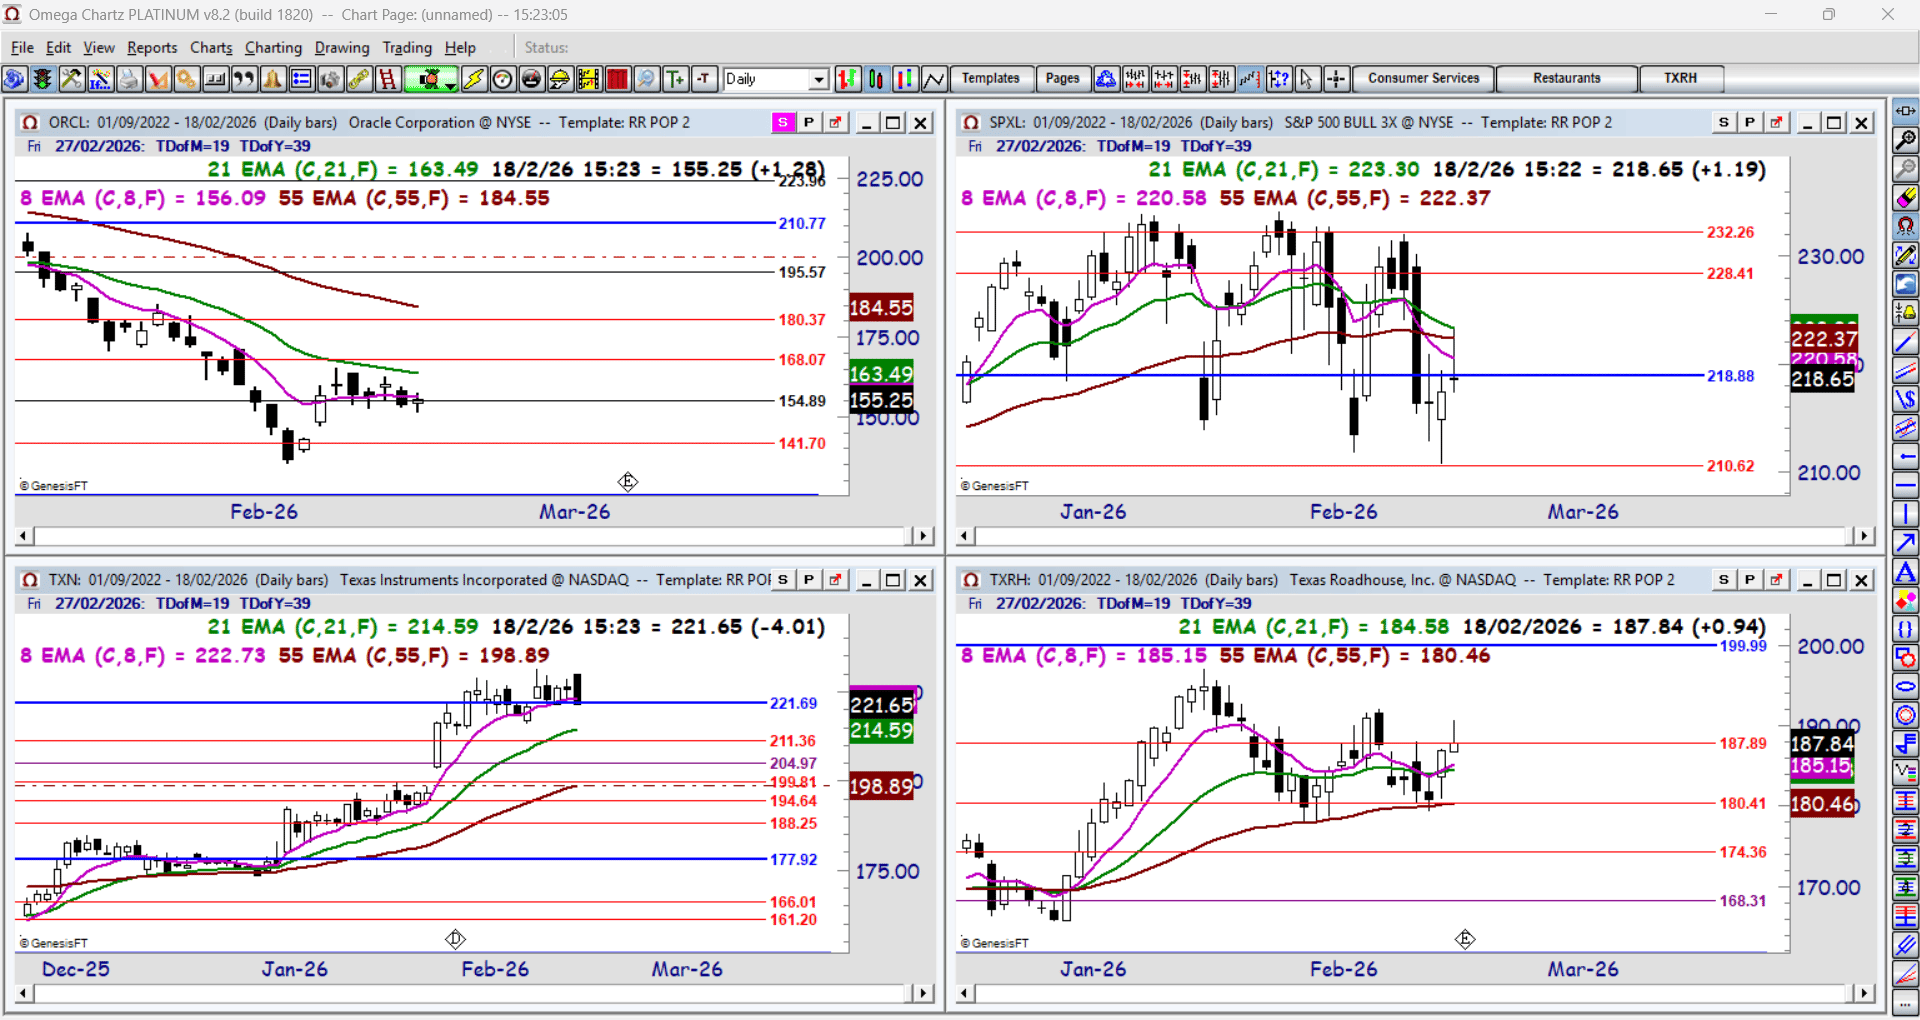Click the E marker on TXRH chart
The height and width of the screenshot is (1020, 1920).
(x=1465, y=939)
